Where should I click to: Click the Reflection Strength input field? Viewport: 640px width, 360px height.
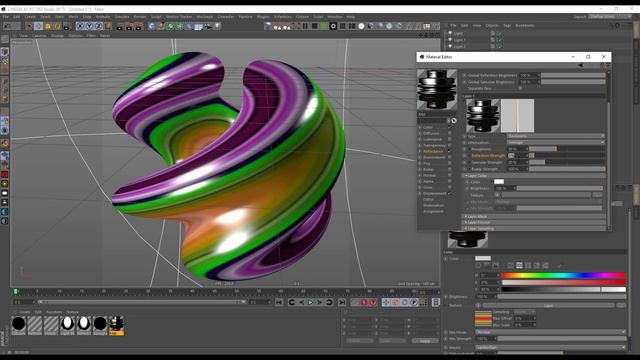point(517,156)
